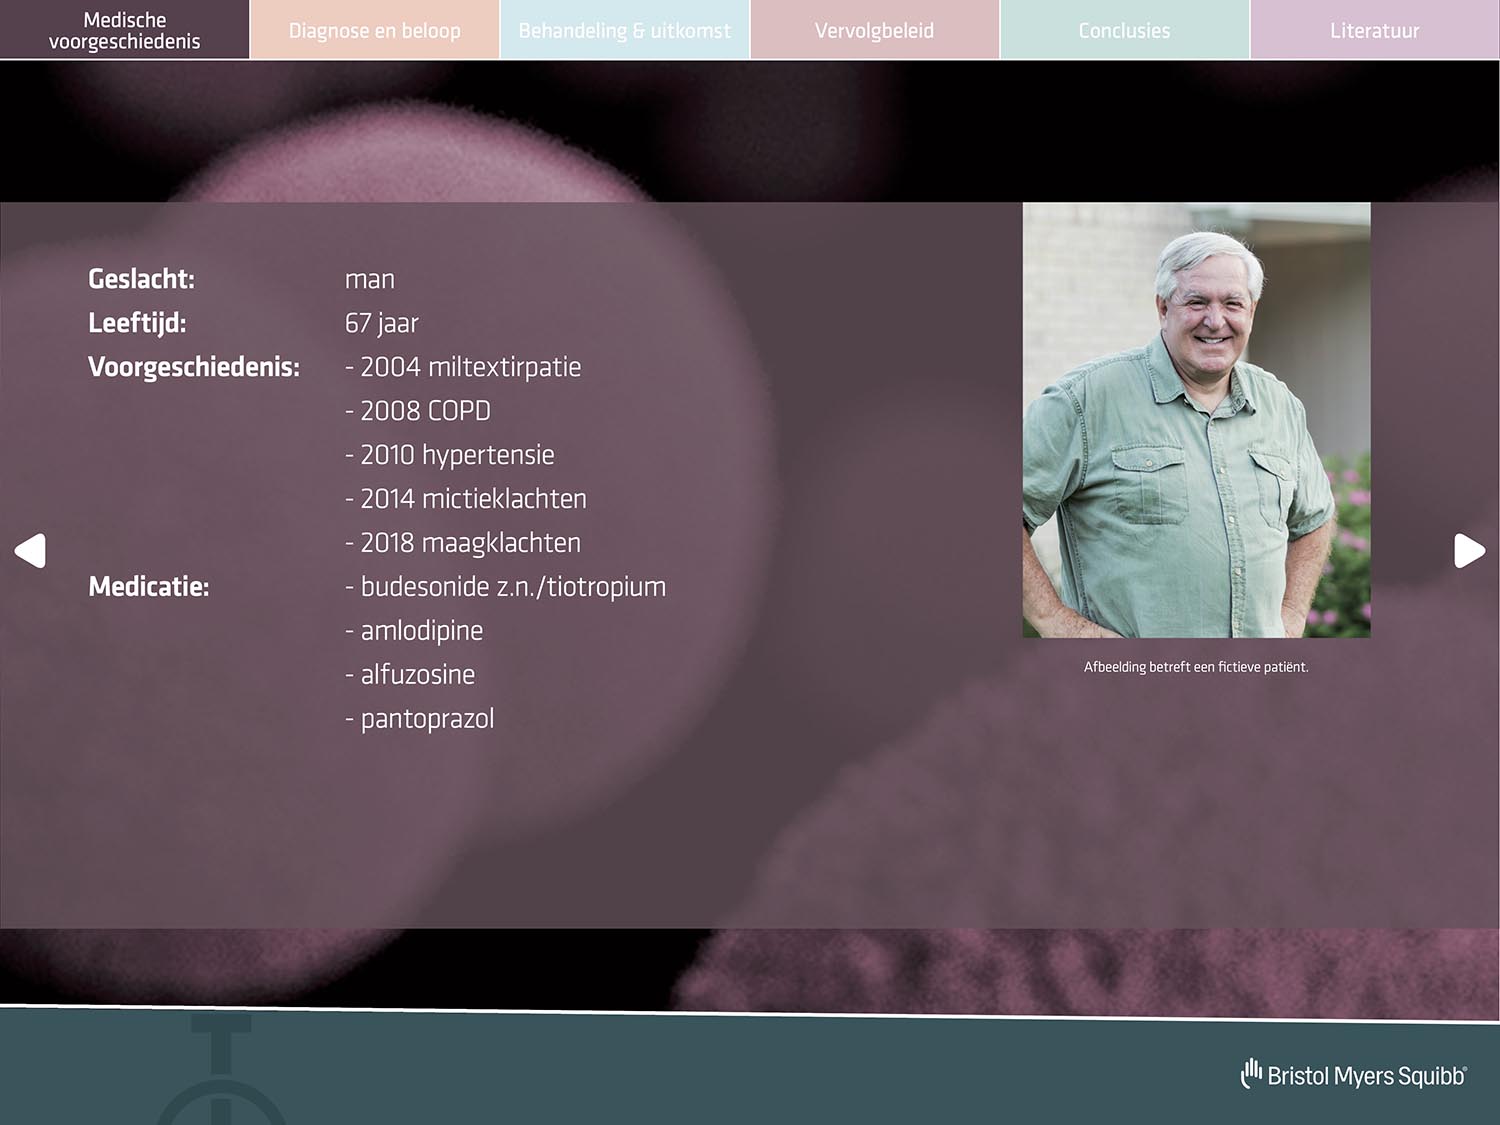The height and width of the screenshot is (1125, 1500).
Task: Open the Literatuur tab
Action: 1375,30
